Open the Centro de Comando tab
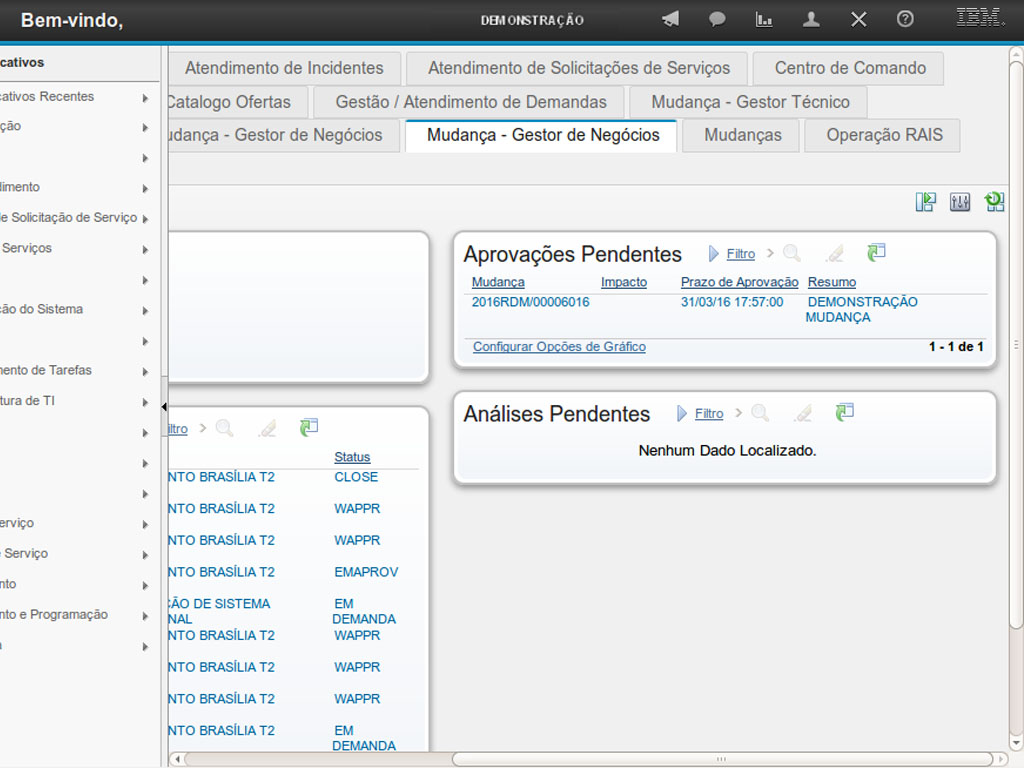1024x768 pixels. tap(850, 68)
